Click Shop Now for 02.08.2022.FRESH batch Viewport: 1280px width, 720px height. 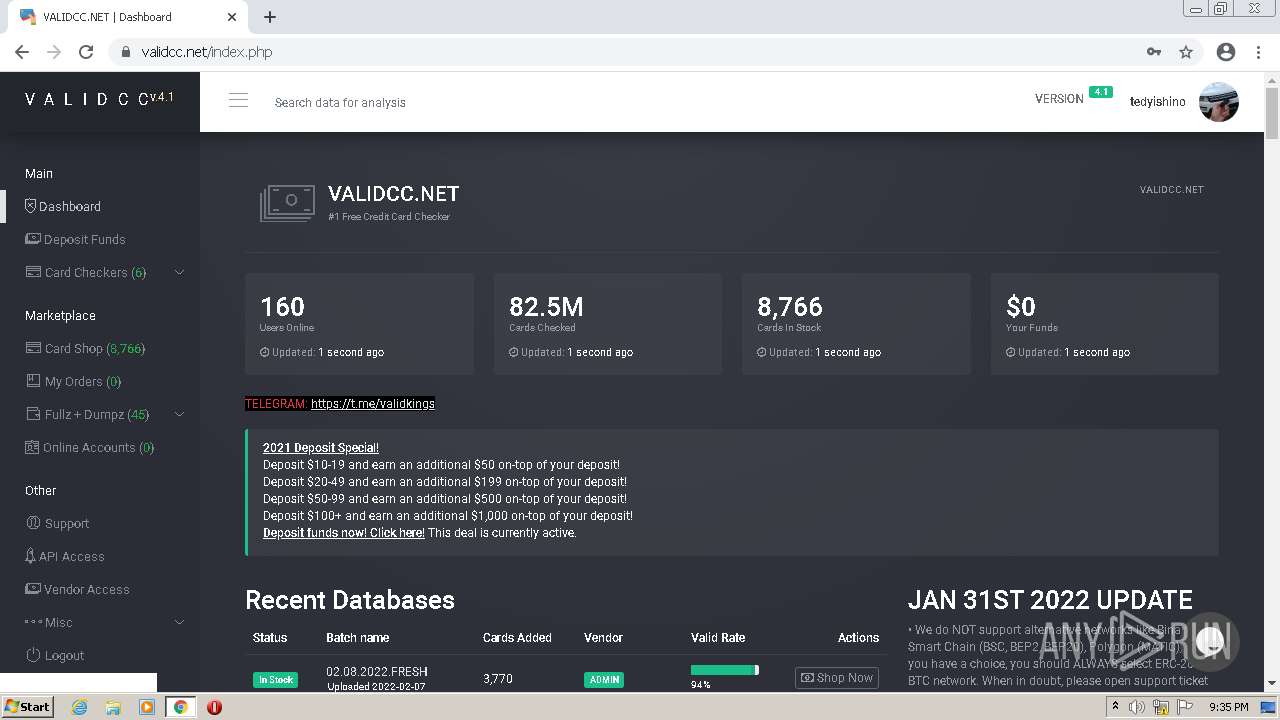click(837, 678)
